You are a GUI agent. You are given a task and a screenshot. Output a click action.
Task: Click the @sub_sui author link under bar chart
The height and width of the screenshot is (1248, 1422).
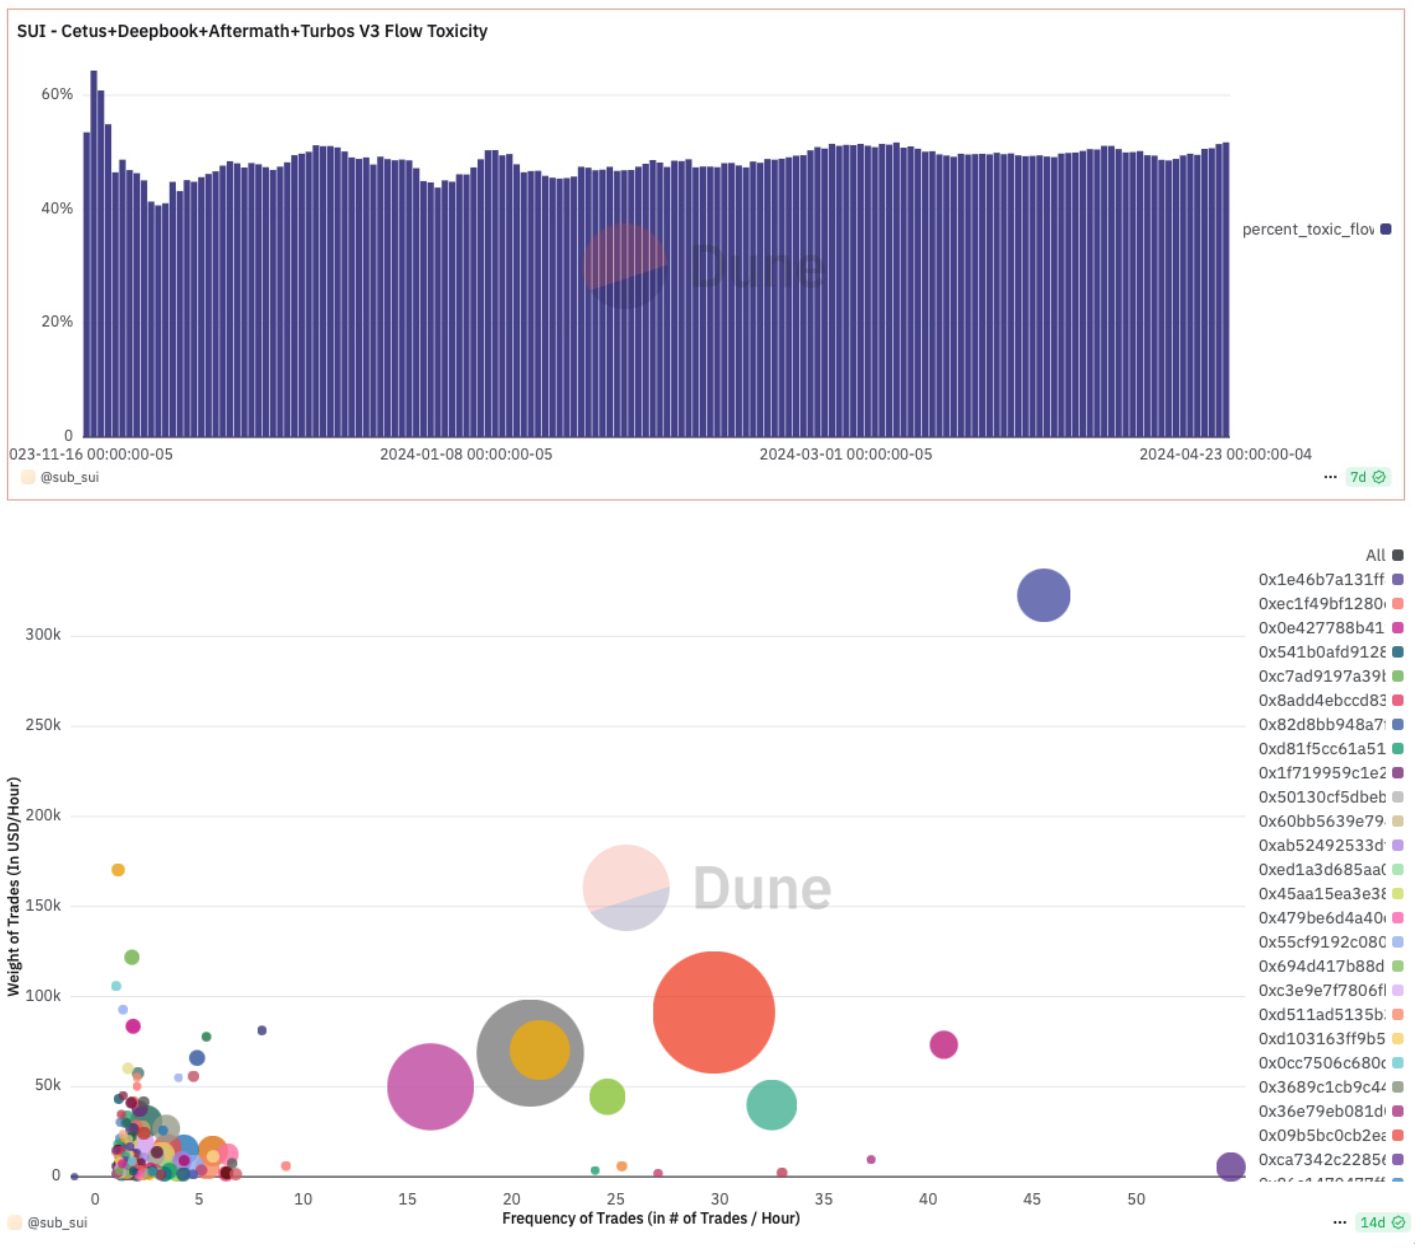(x=69, y=477)
